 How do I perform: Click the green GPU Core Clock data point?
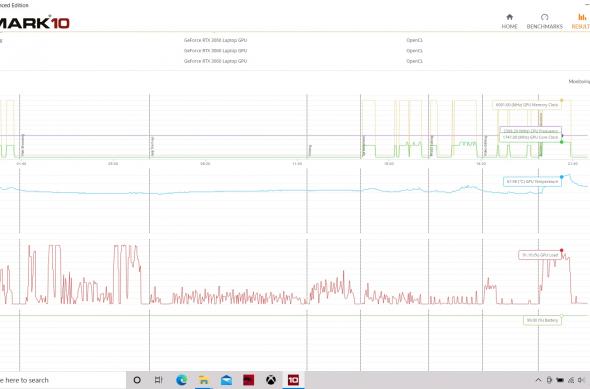(x=562, y=142)
